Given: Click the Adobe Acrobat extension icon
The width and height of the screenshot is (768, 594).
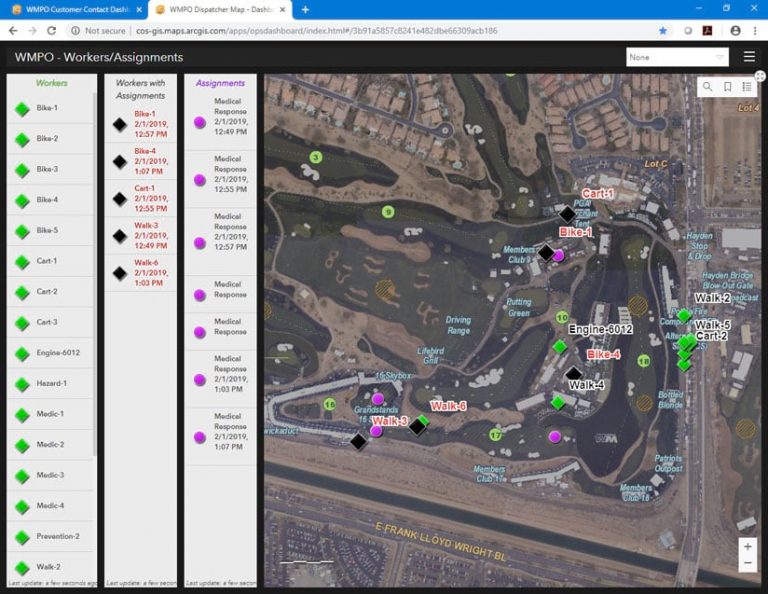Looking at the screenshot, I should tap(707, 30).
